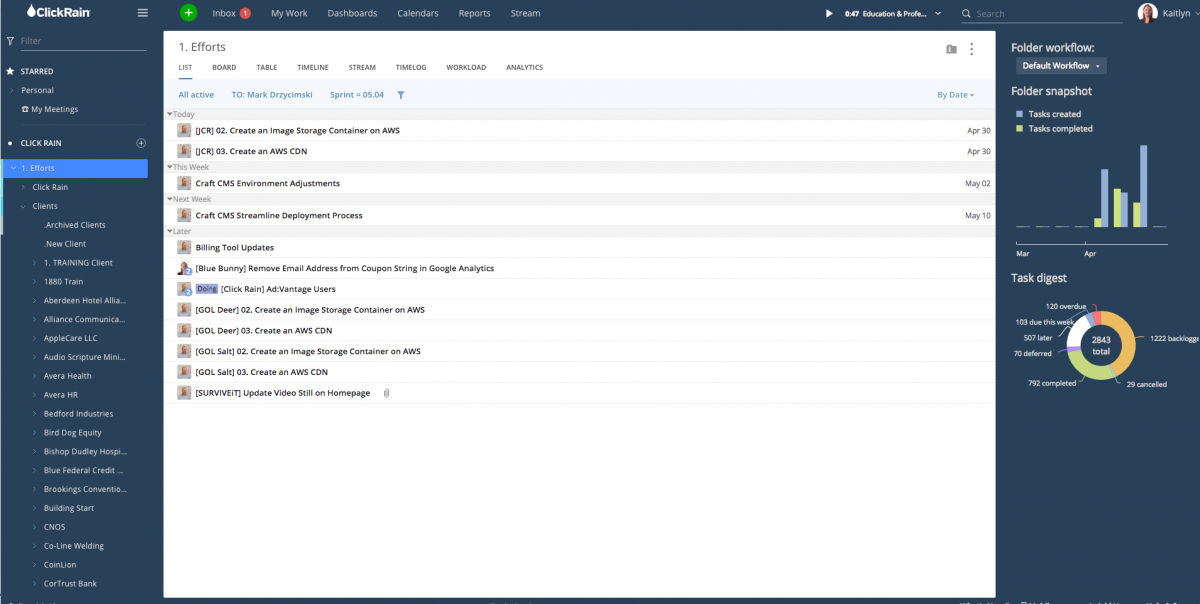Click the Tasks created legend swatch
This screenshot has height=604, width=1200.
(x=1020, y=114)
